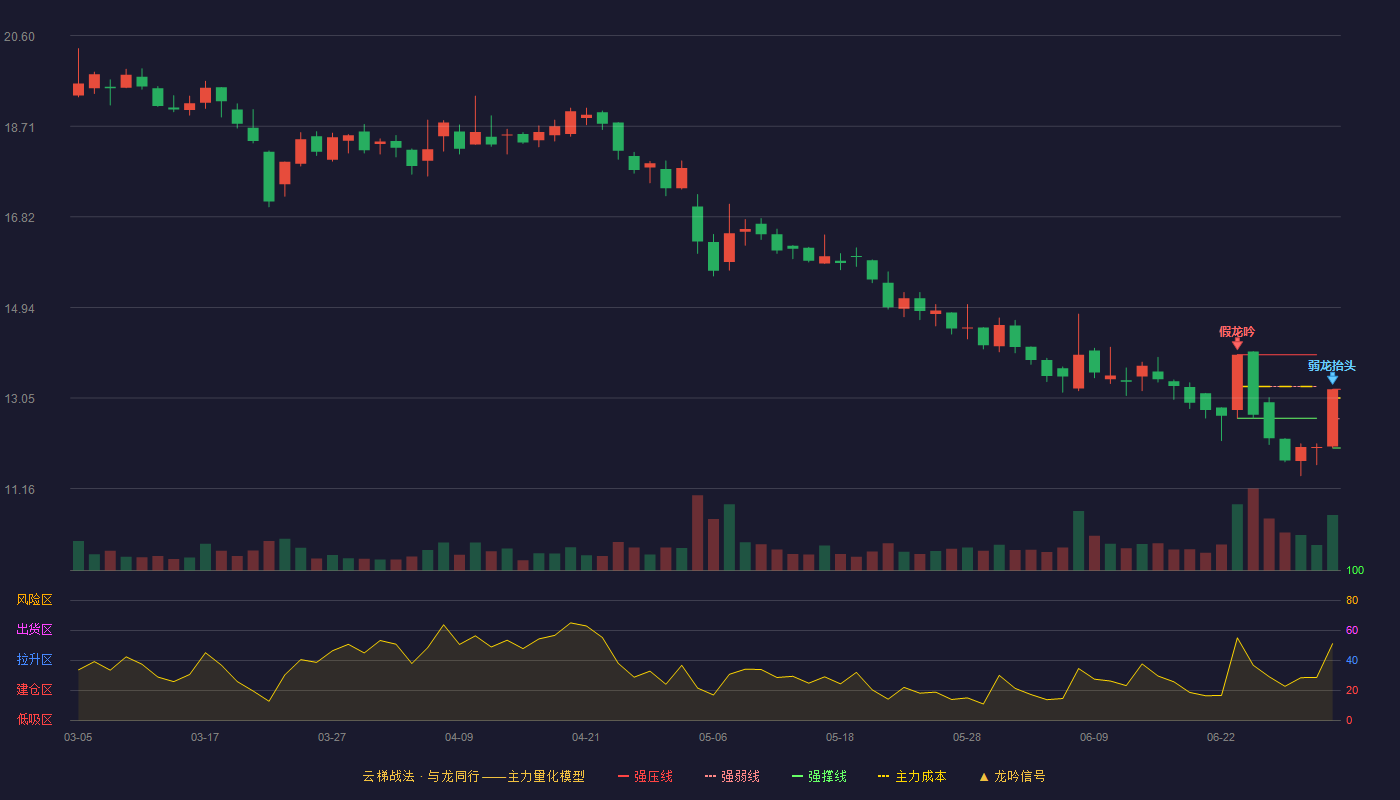This screenshot has height=800, width=1400.
Task: Toggle the 强撑线 legend item
Action: click(819, 776)
